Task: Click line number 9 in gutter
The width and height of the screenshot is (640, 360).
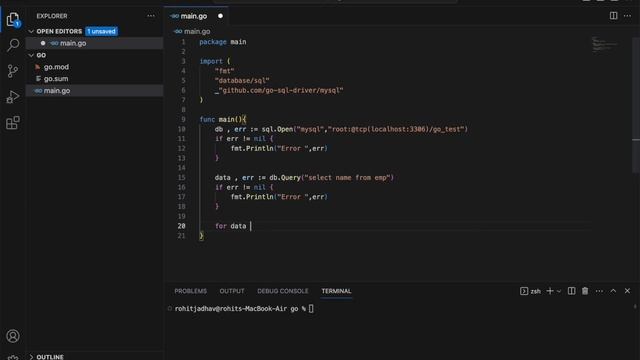Action: pyautogui.click(x=183, y=120)
